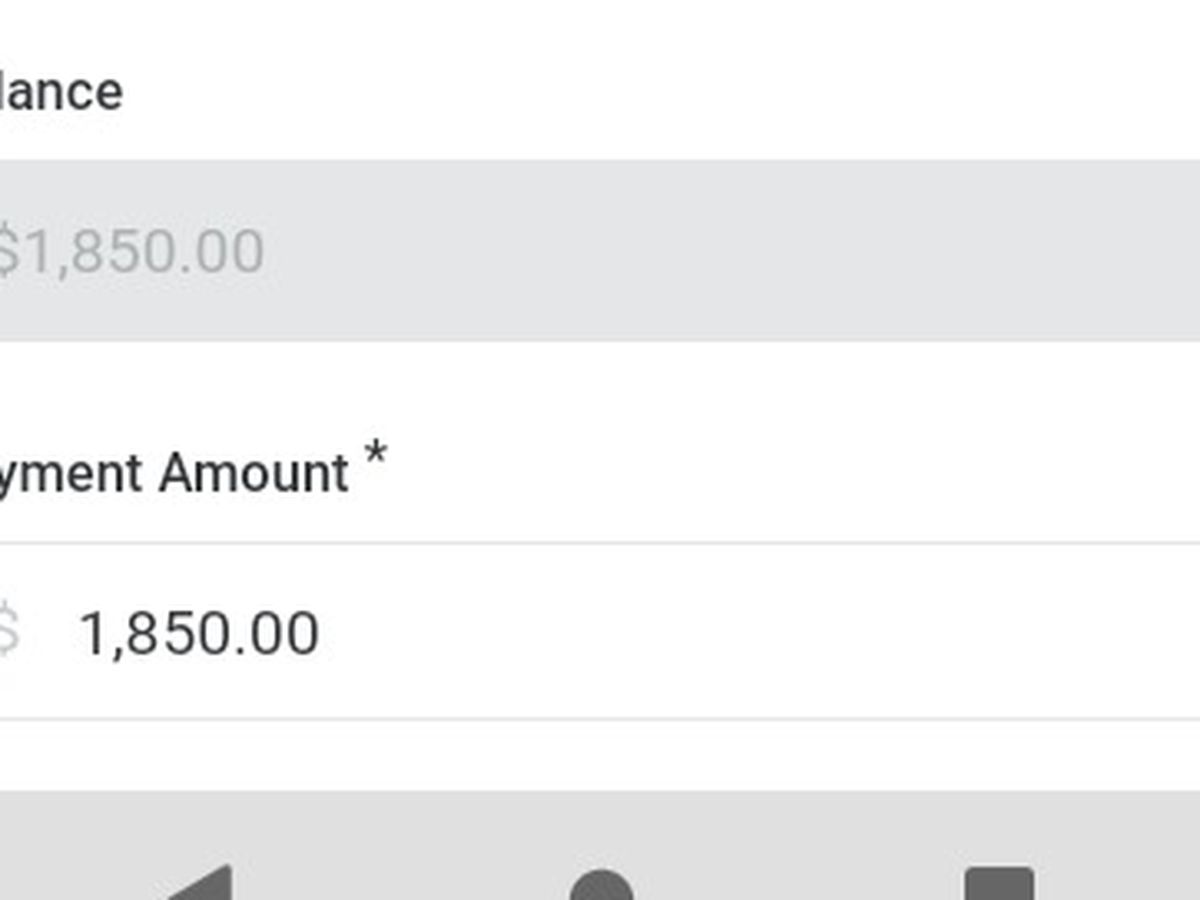Image resolution: width=1200 pixels, height=900 pixels.
Task: Click empty right side of grey Balance field
Action: tap(900, 250)
